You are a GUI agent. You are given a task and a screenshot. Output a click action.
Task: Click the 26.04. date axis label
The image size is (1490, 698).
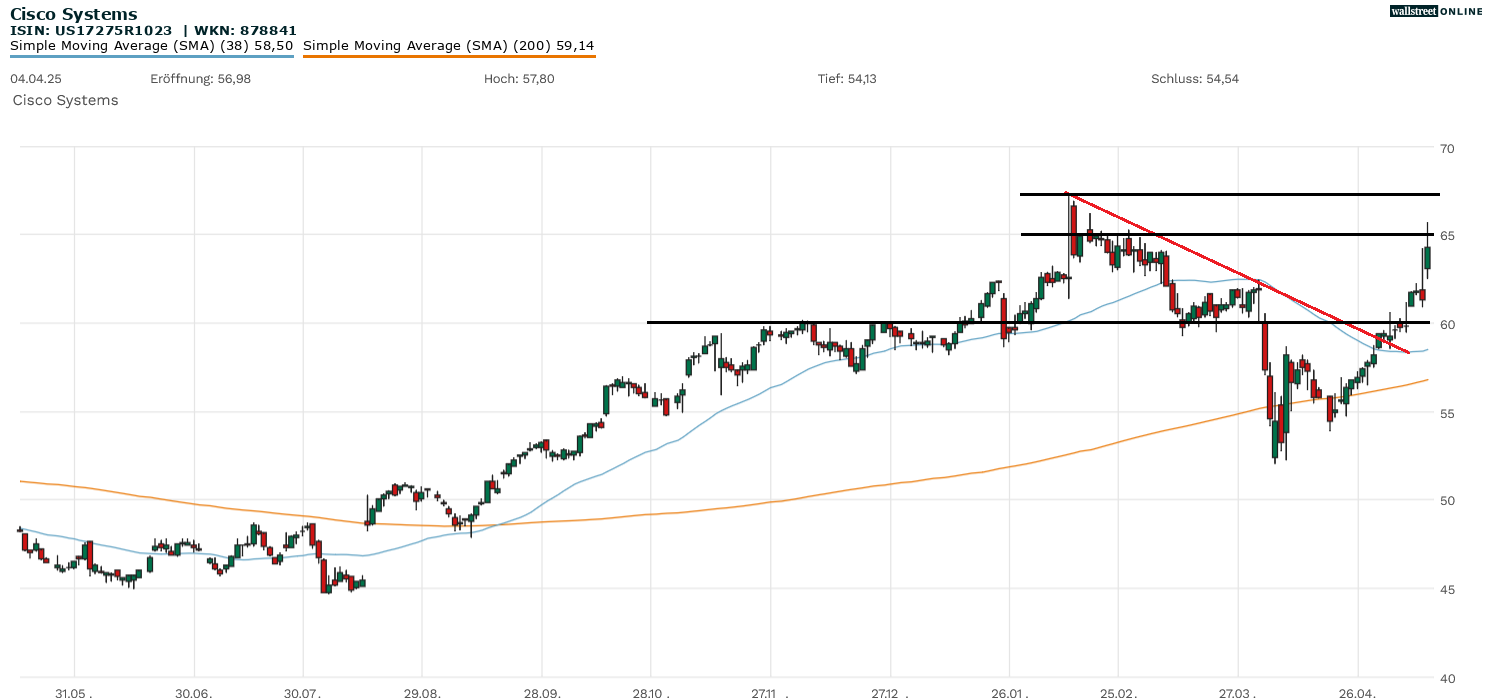[1357, 692]
